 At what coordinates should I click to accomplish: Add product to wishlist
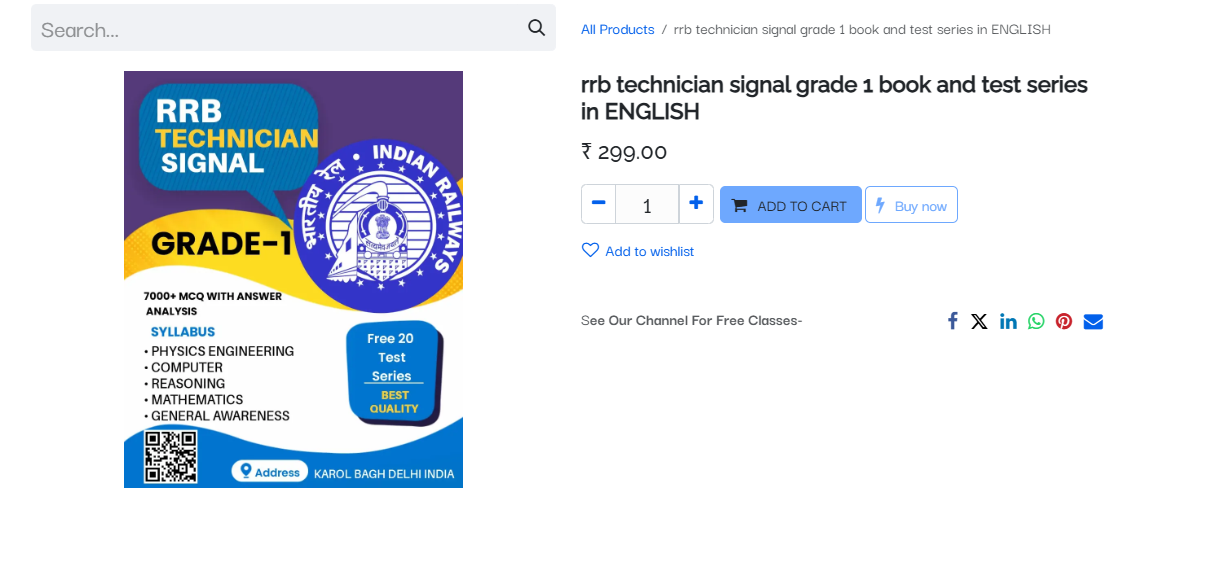pyautogui.click(x=638, y=251)
